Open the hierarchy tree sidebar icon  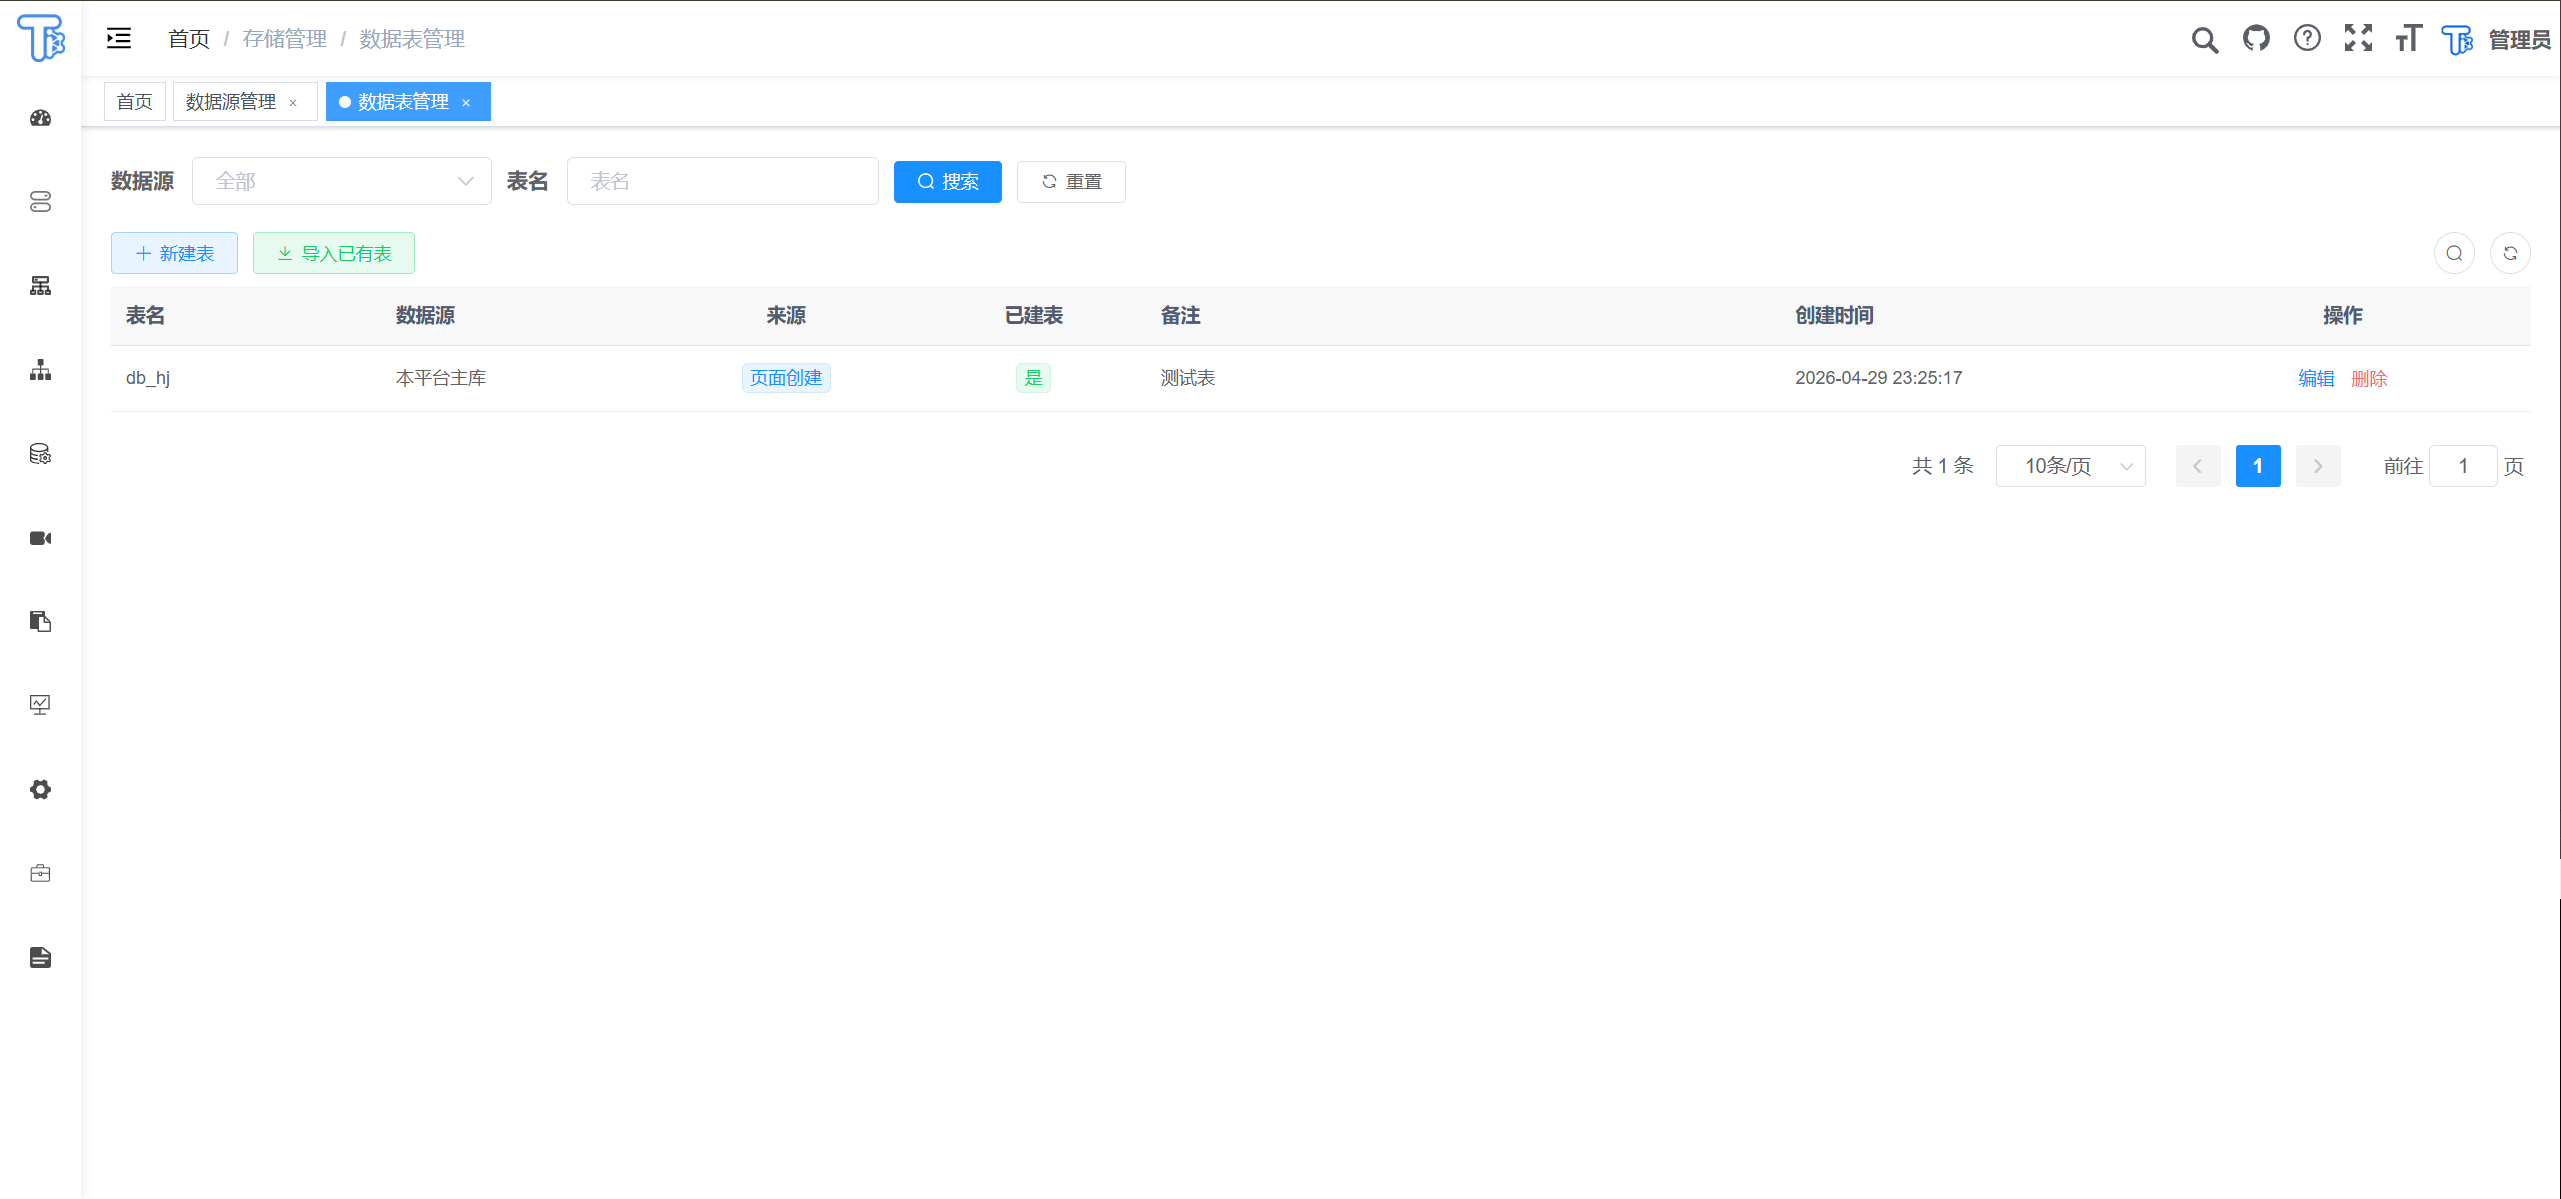click(40, 370)
